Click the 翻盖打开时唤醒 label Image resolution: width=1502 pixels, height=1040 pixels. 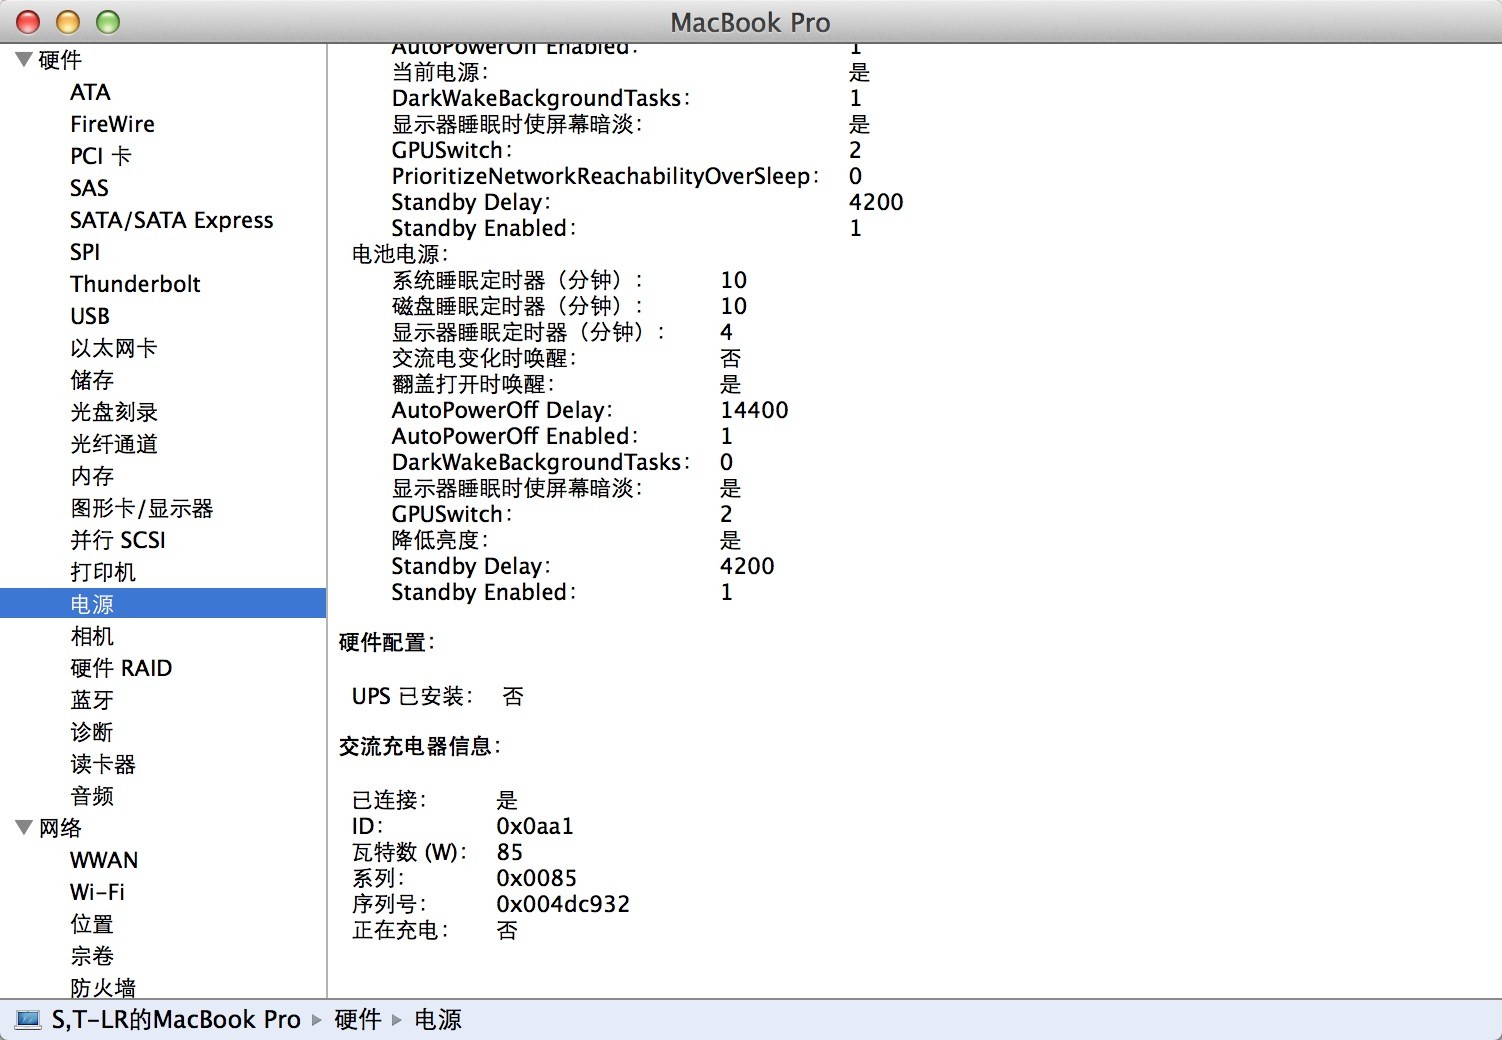472,384
